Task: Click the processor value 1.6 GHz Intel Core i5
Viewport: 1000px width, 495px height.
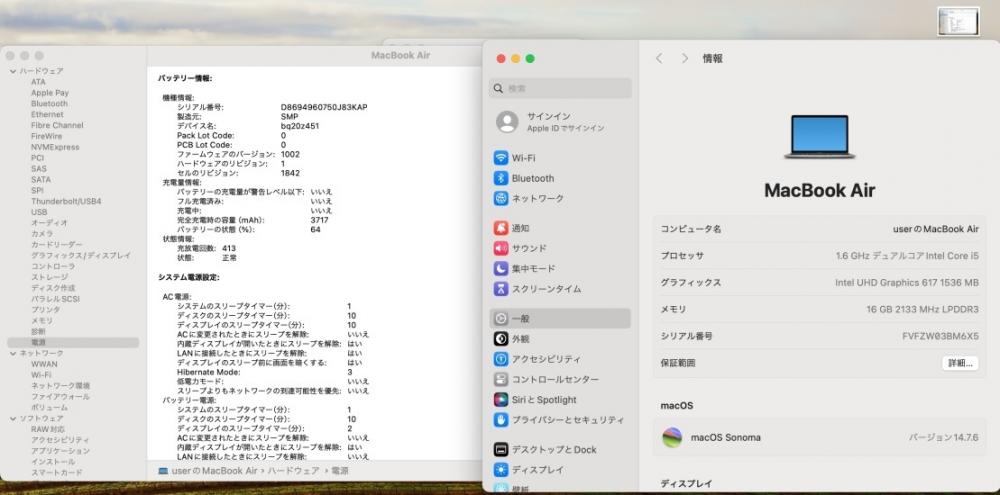Action: coord(907,256)
